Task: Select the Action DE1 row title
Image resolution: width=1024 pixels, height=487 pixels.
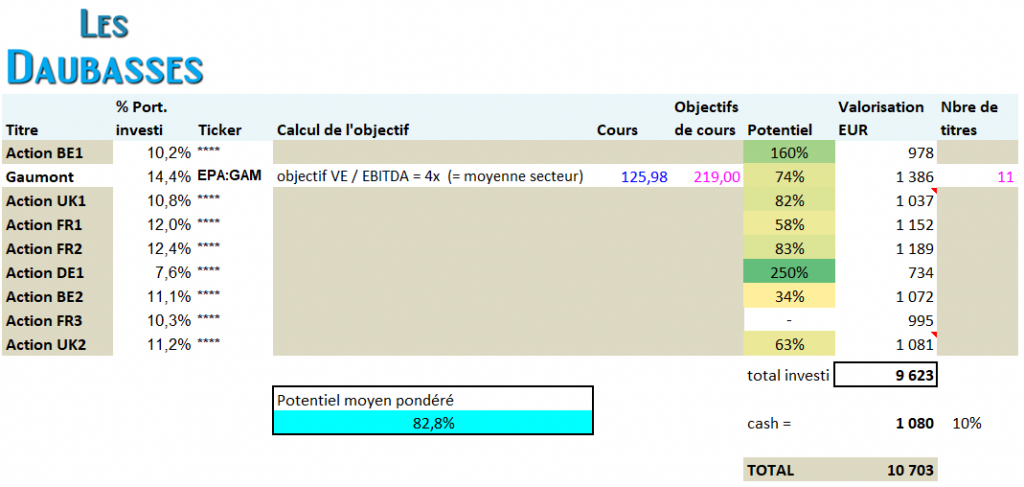Action: (x=42, y=273)
